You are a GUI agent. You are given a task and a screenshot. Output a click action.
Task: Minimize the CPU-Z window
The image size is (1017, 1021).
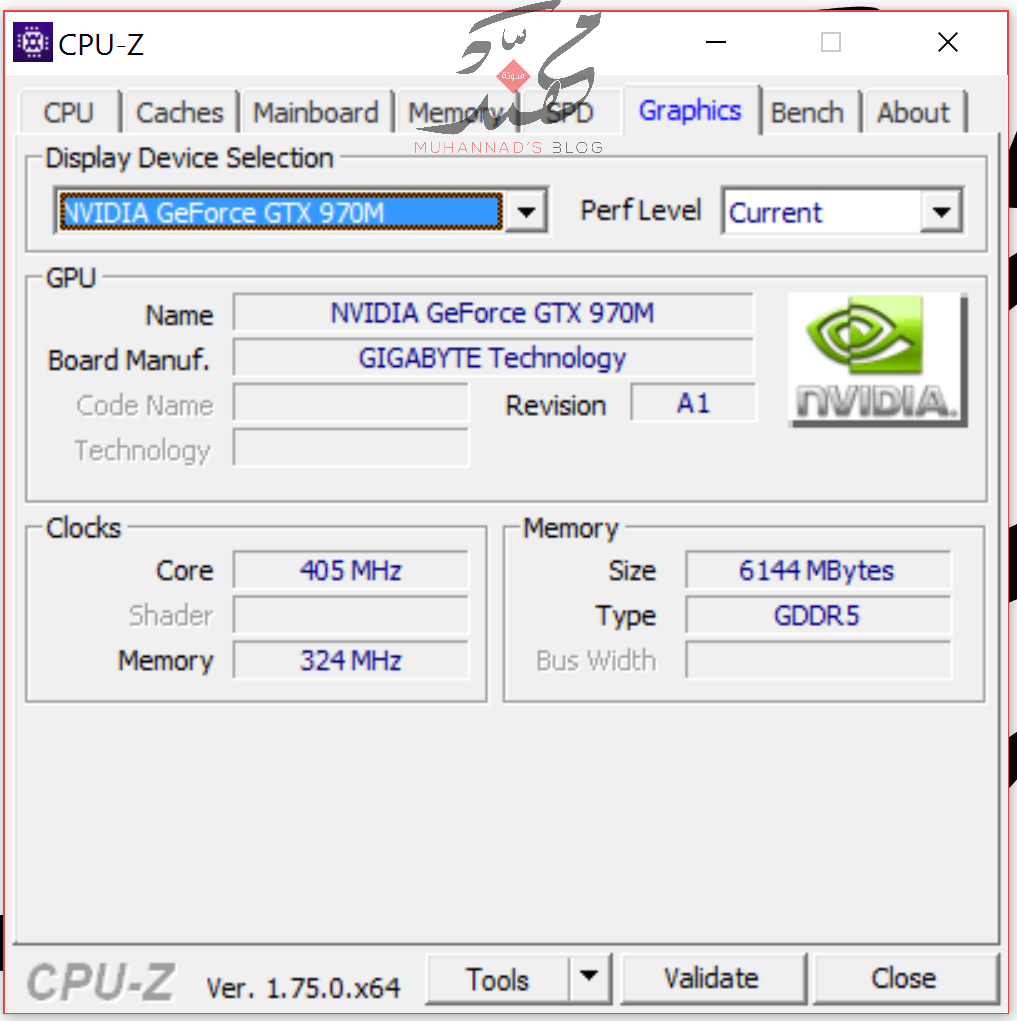(x=715, y=42)
